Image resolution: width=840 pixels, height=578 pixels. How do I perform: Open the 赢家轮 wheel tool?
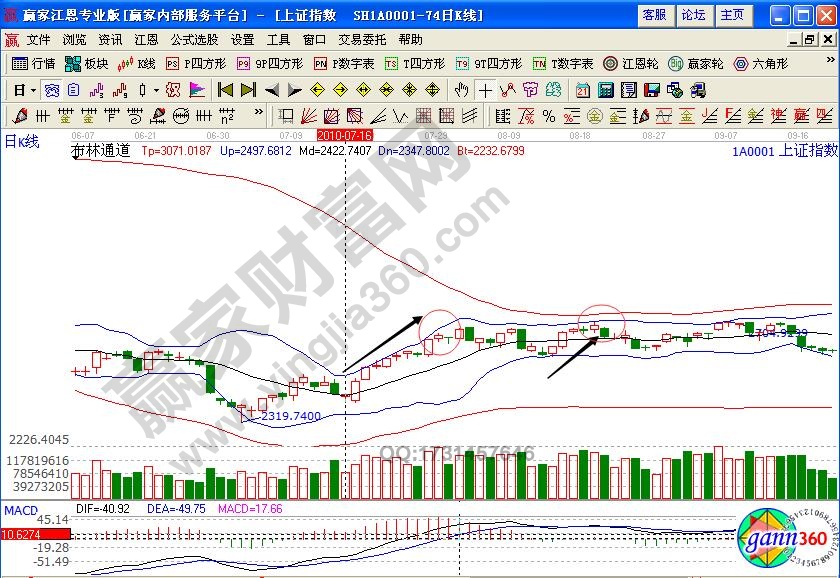pos(695,63)
